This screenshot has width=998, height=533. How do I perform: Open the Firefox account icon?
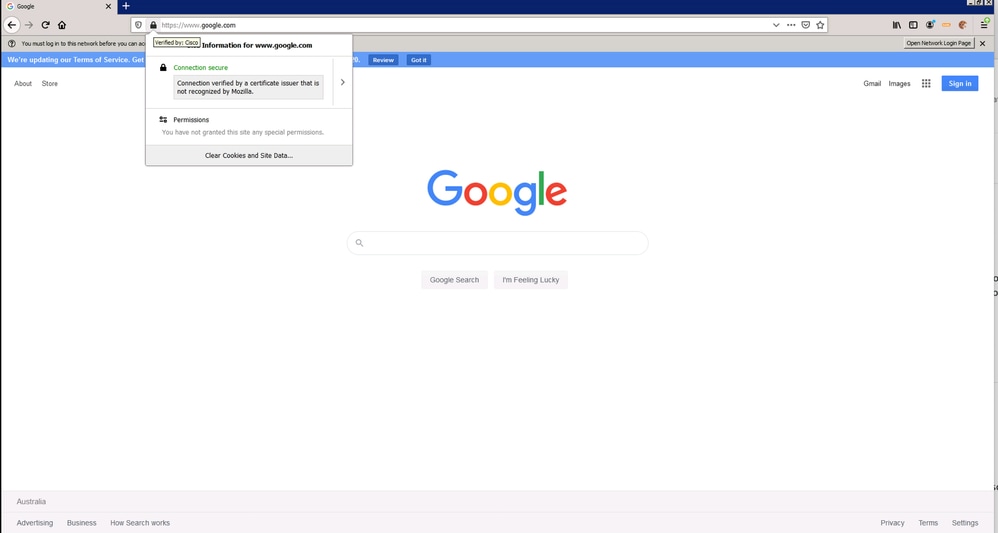930,25
